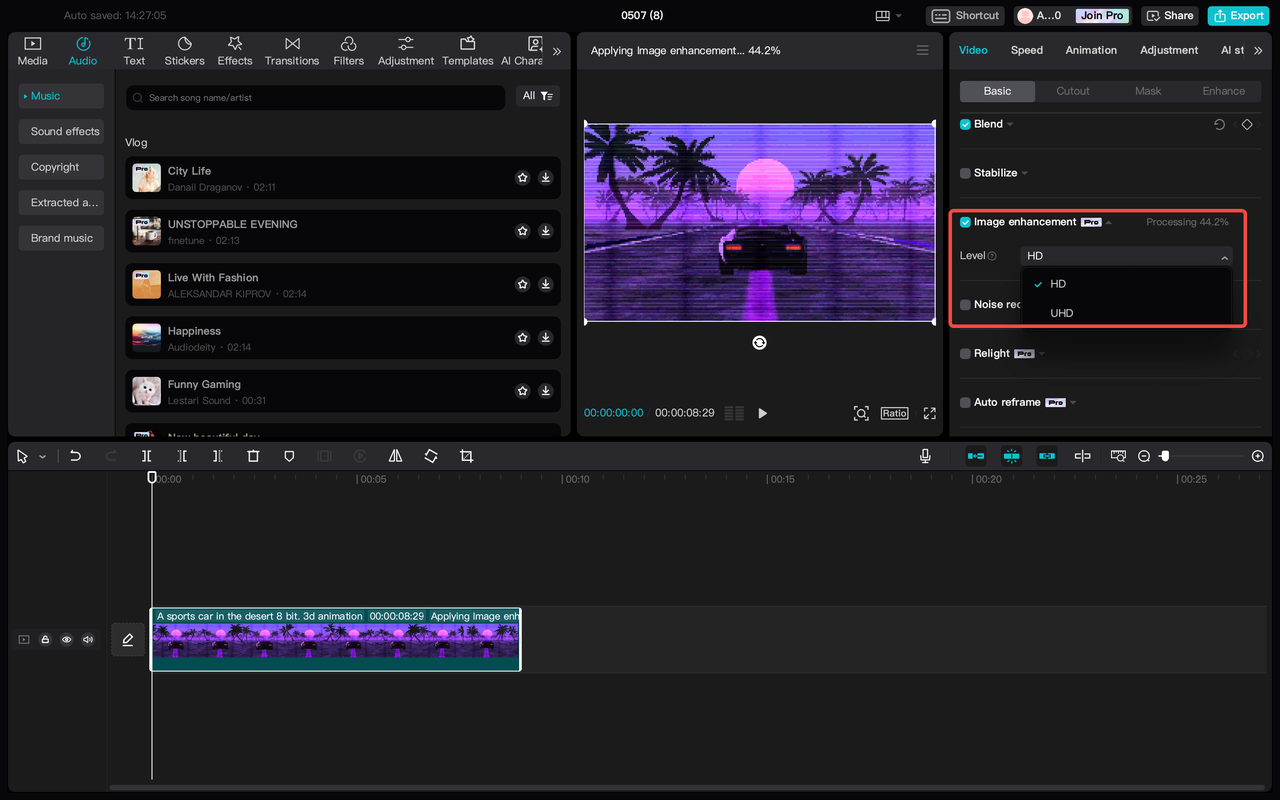Click the undo arrow in timeline toolbar
Image resolution: width=1280 pixels, height=800 pixels.
coord(75,456)
